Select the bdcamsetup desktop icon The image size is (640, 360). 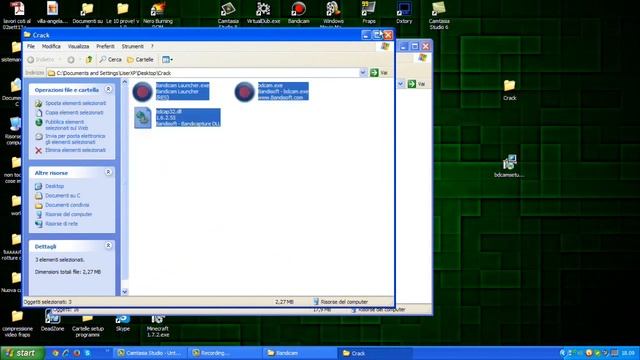tap(509, 166)
